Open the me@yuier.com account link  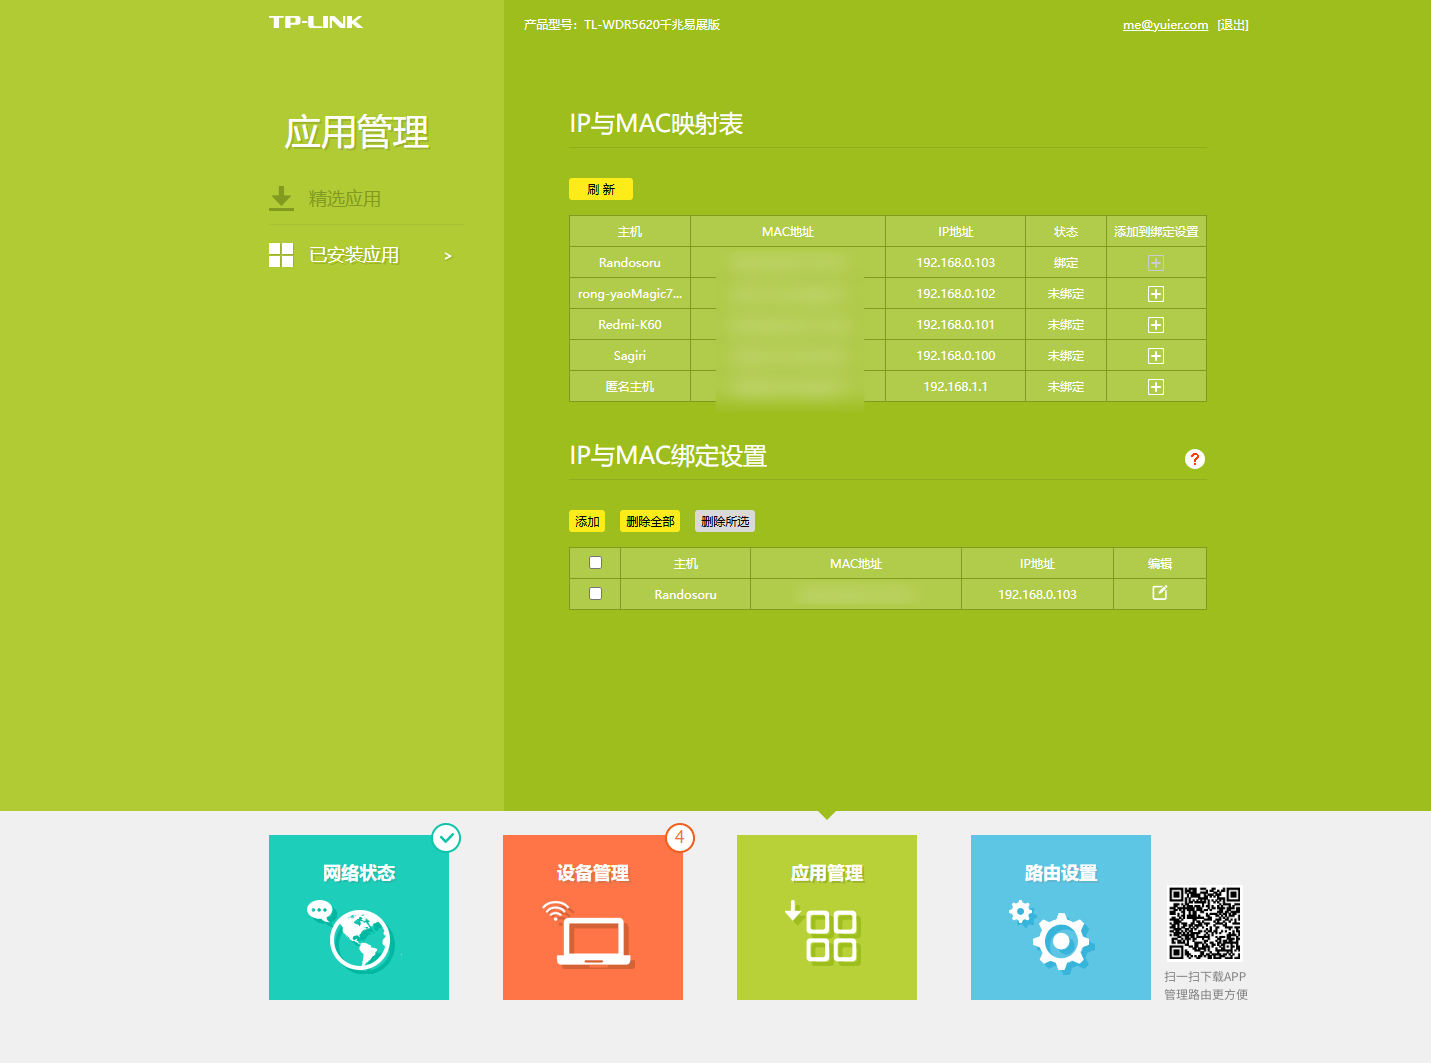1165,25
